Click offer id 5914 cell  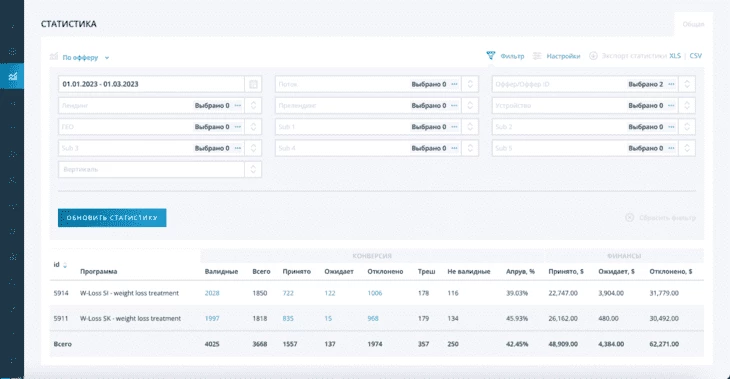pyautogui.click(x=61, y=293)
